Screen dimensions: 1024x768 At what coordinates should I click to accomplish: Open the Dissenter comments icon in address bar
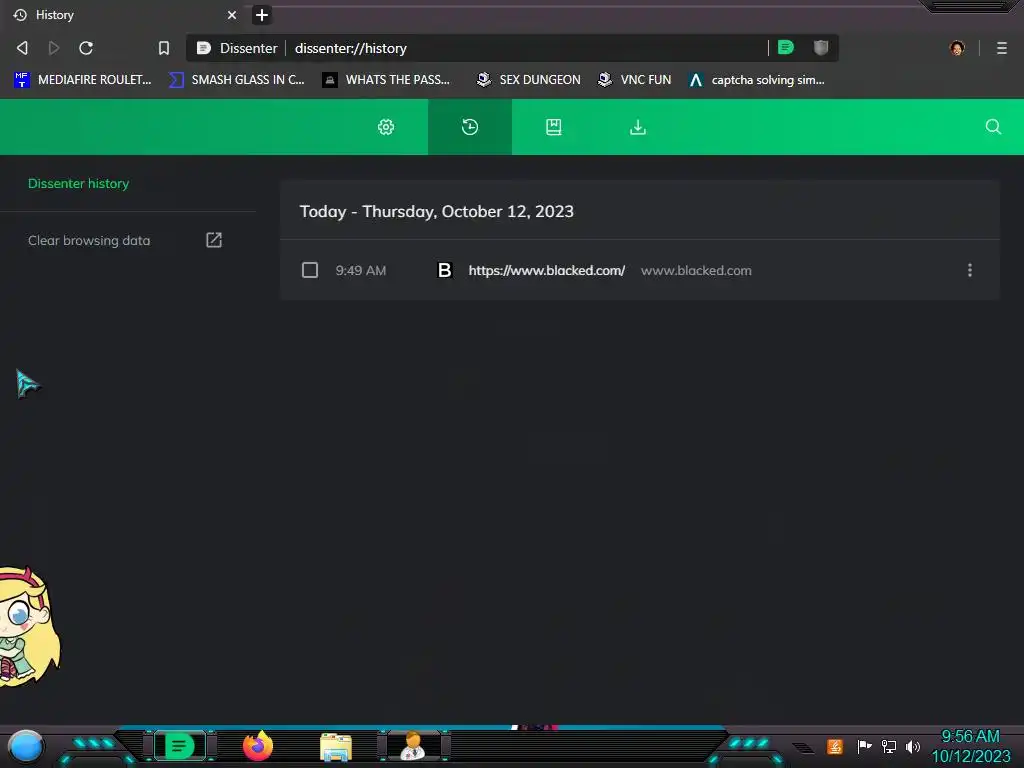pyautogui.click(x=786, y=47)
